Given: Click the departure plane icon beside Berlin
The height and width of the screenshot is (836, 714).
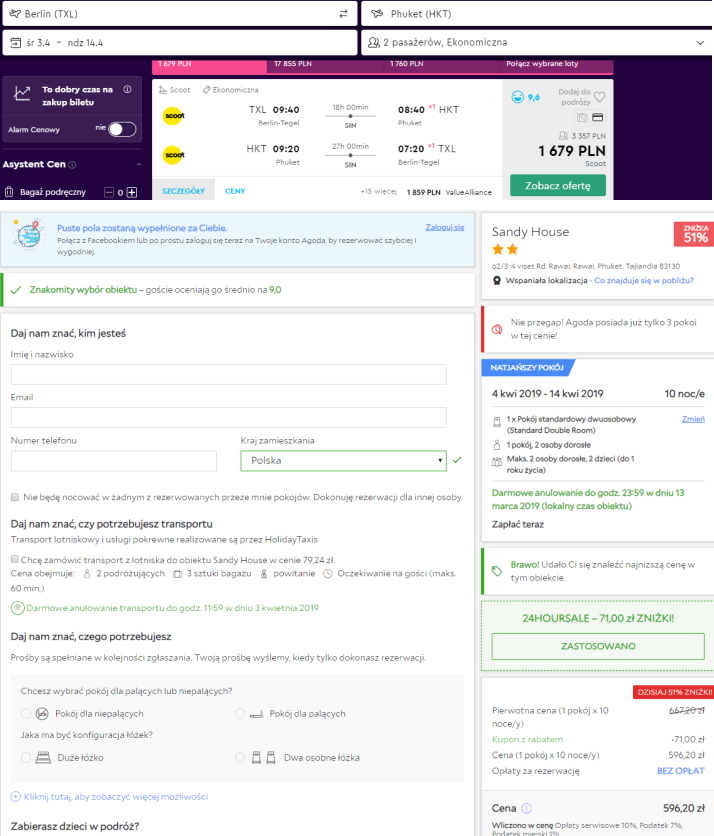Looking at the screenshot, I should 15,14.
